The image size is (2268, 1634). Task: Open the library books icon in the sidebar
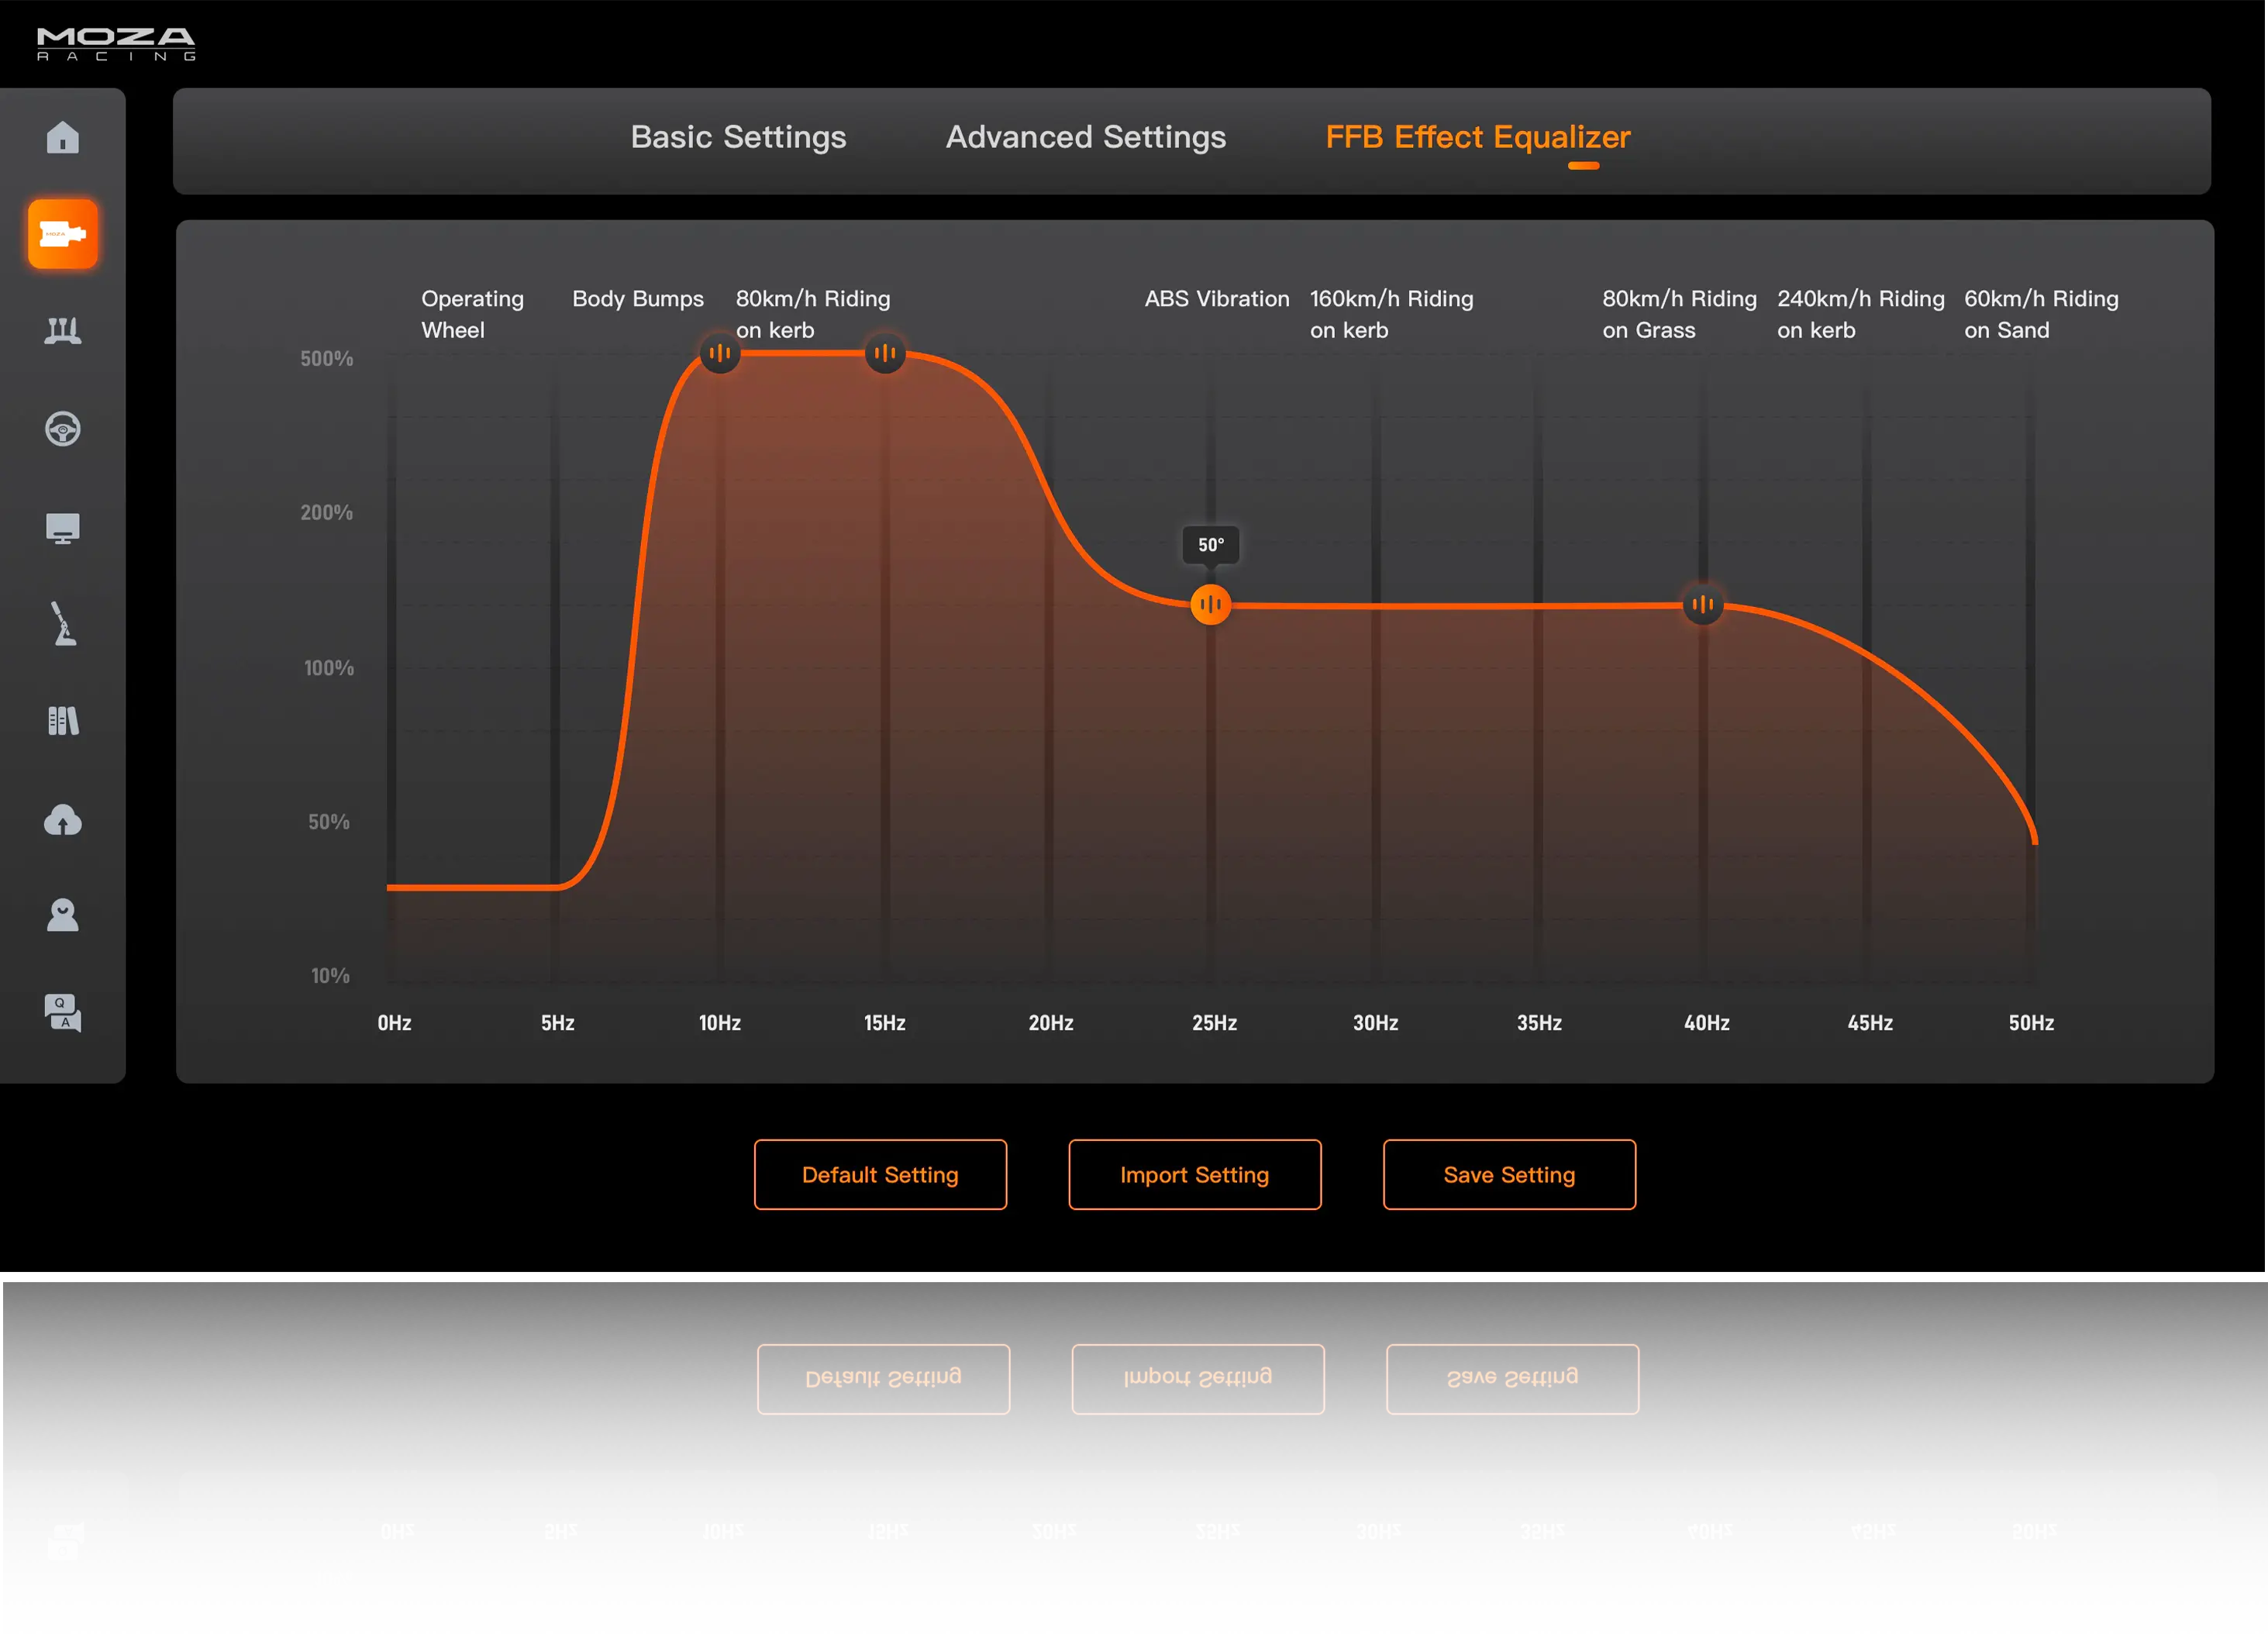(62, 721)
